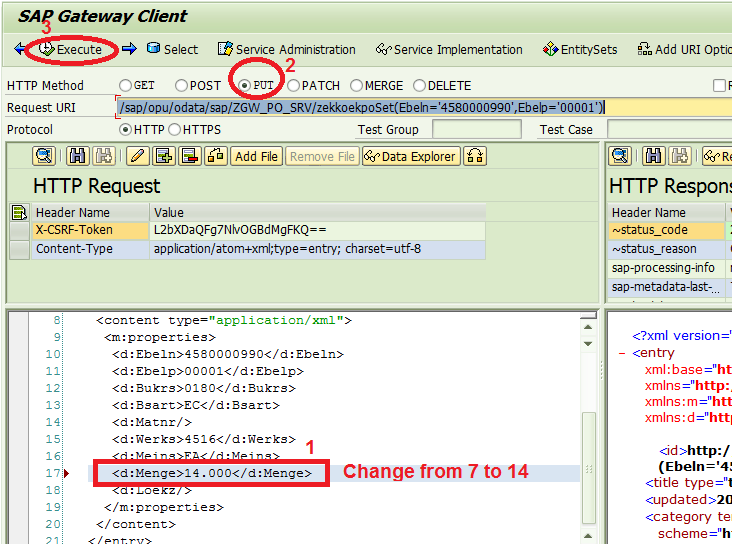Viewport: 732px width, 545px height.
Task: Click line 17 d:Menge 14.000 in the editor
Action: (x=211, y=473)
